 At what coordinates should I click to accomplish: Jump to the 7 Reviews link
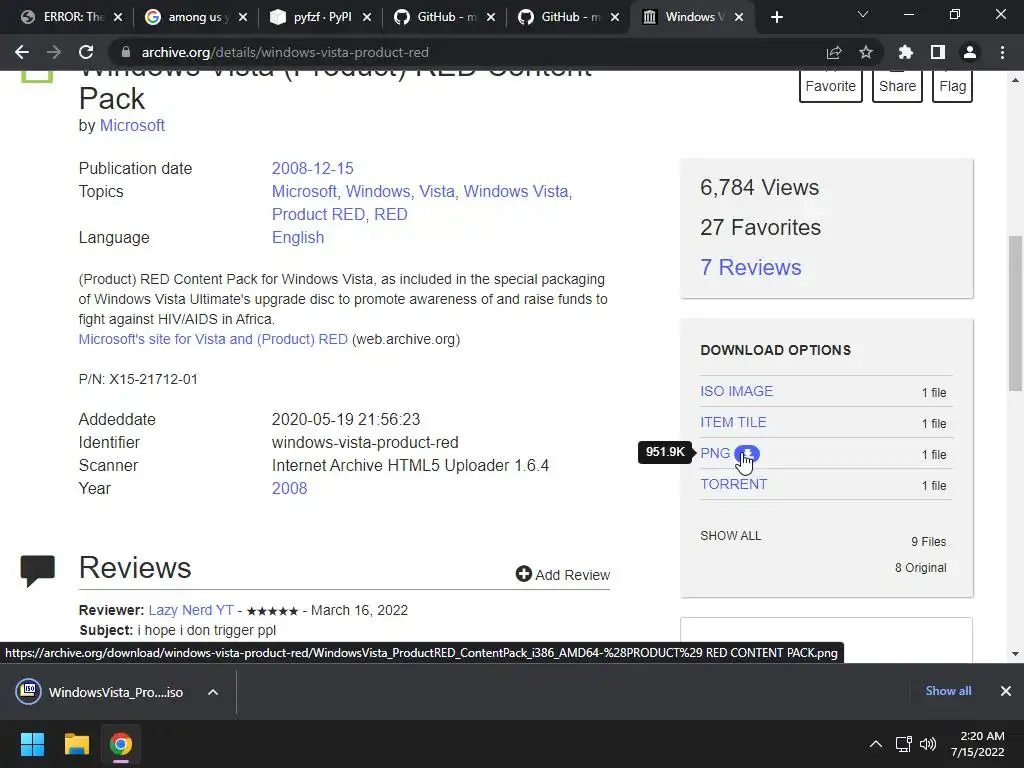[750, 267]
